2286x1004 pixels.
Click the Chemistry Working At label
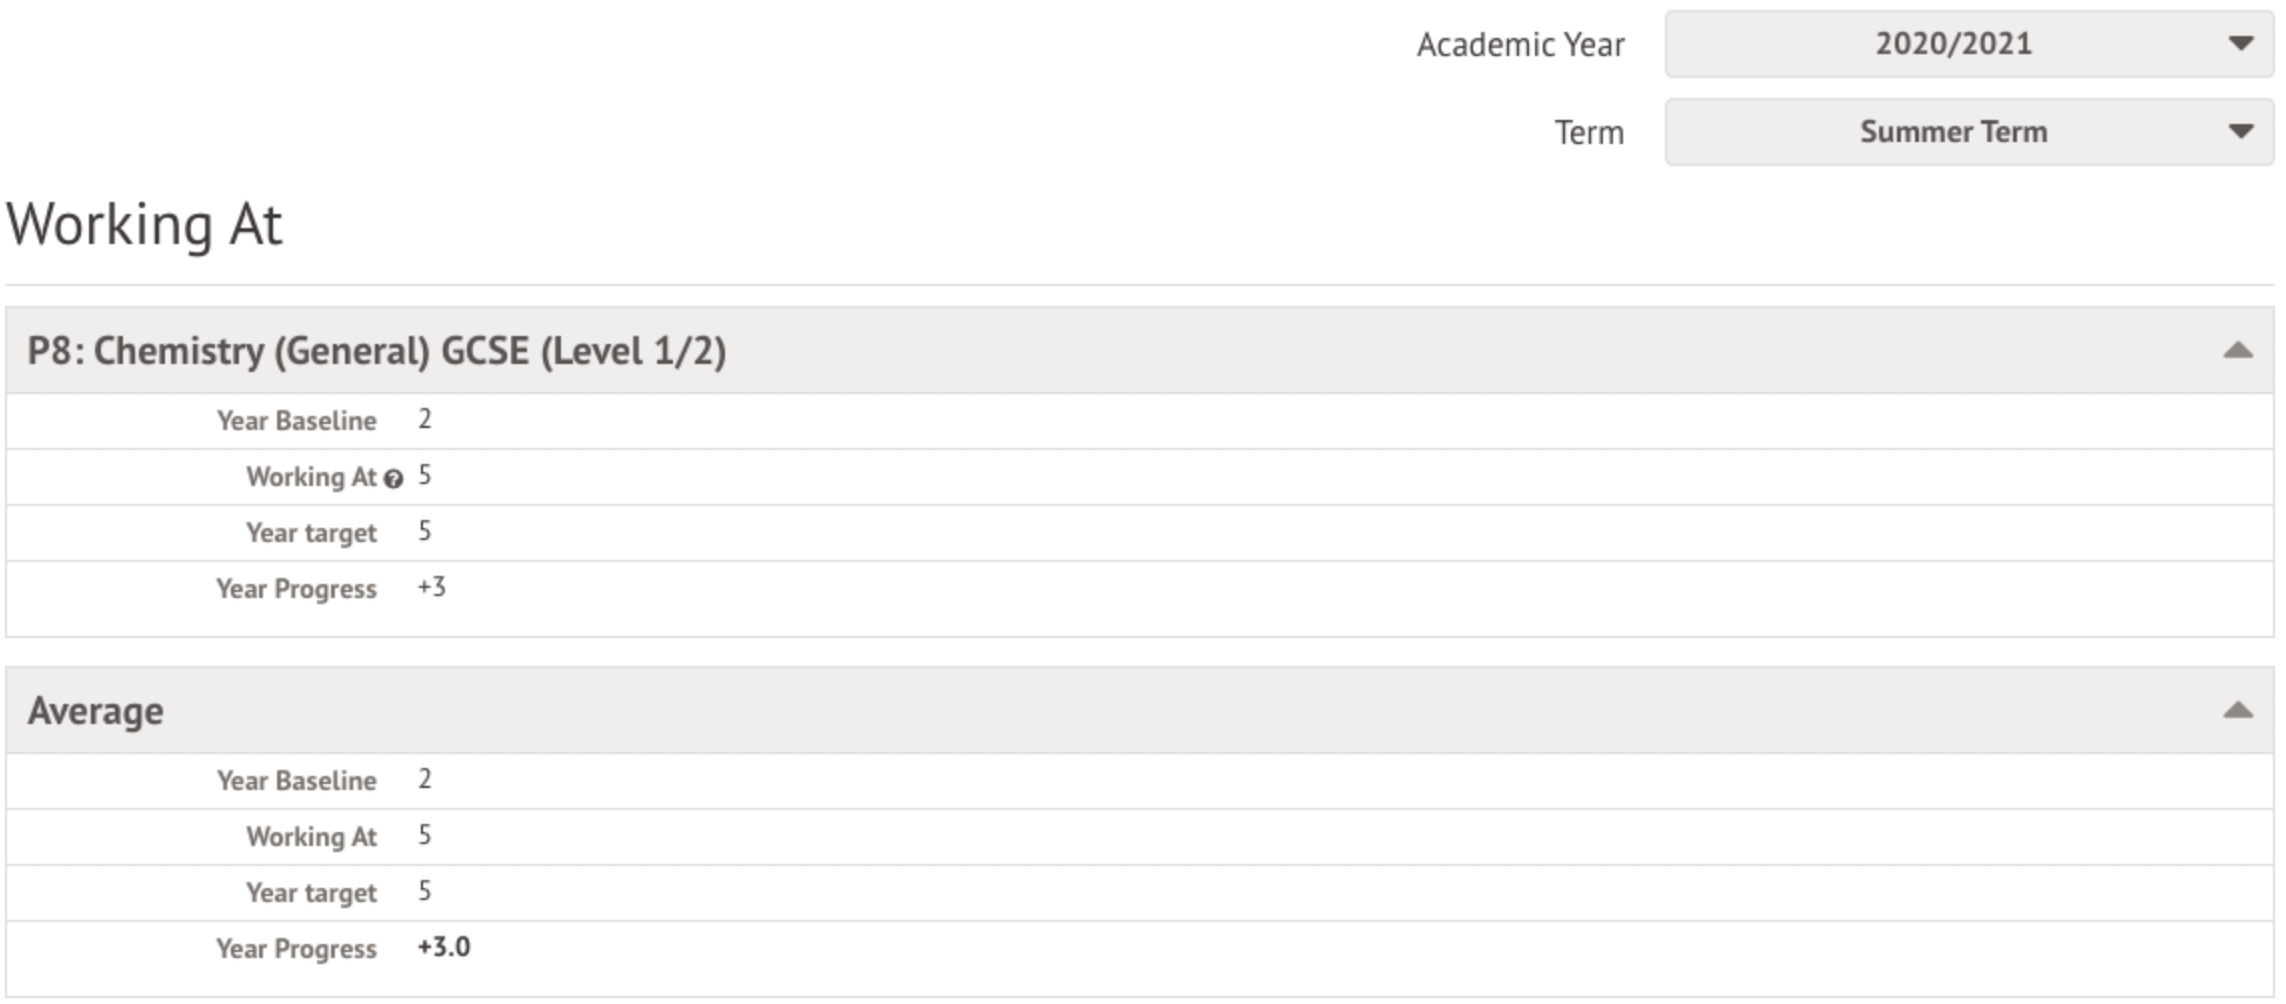click(311, 477)
